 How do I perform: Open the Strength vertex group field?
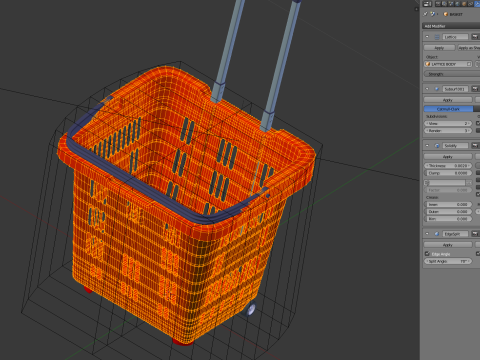tap(452, 74)
